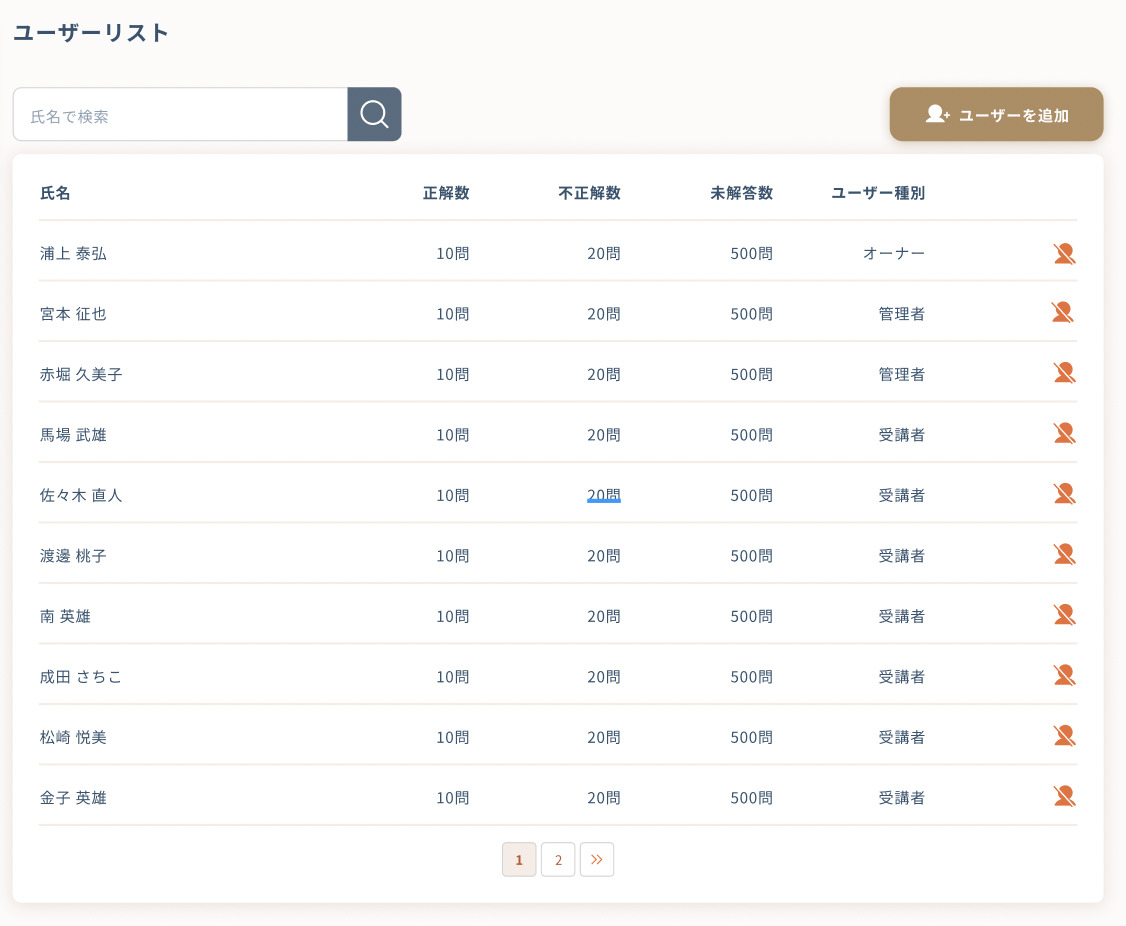Image resolution: width=1126 pixels, height=926 pixels.
Task: Remove user 金子 英雄 icon
Action: tap(1064, 795)
